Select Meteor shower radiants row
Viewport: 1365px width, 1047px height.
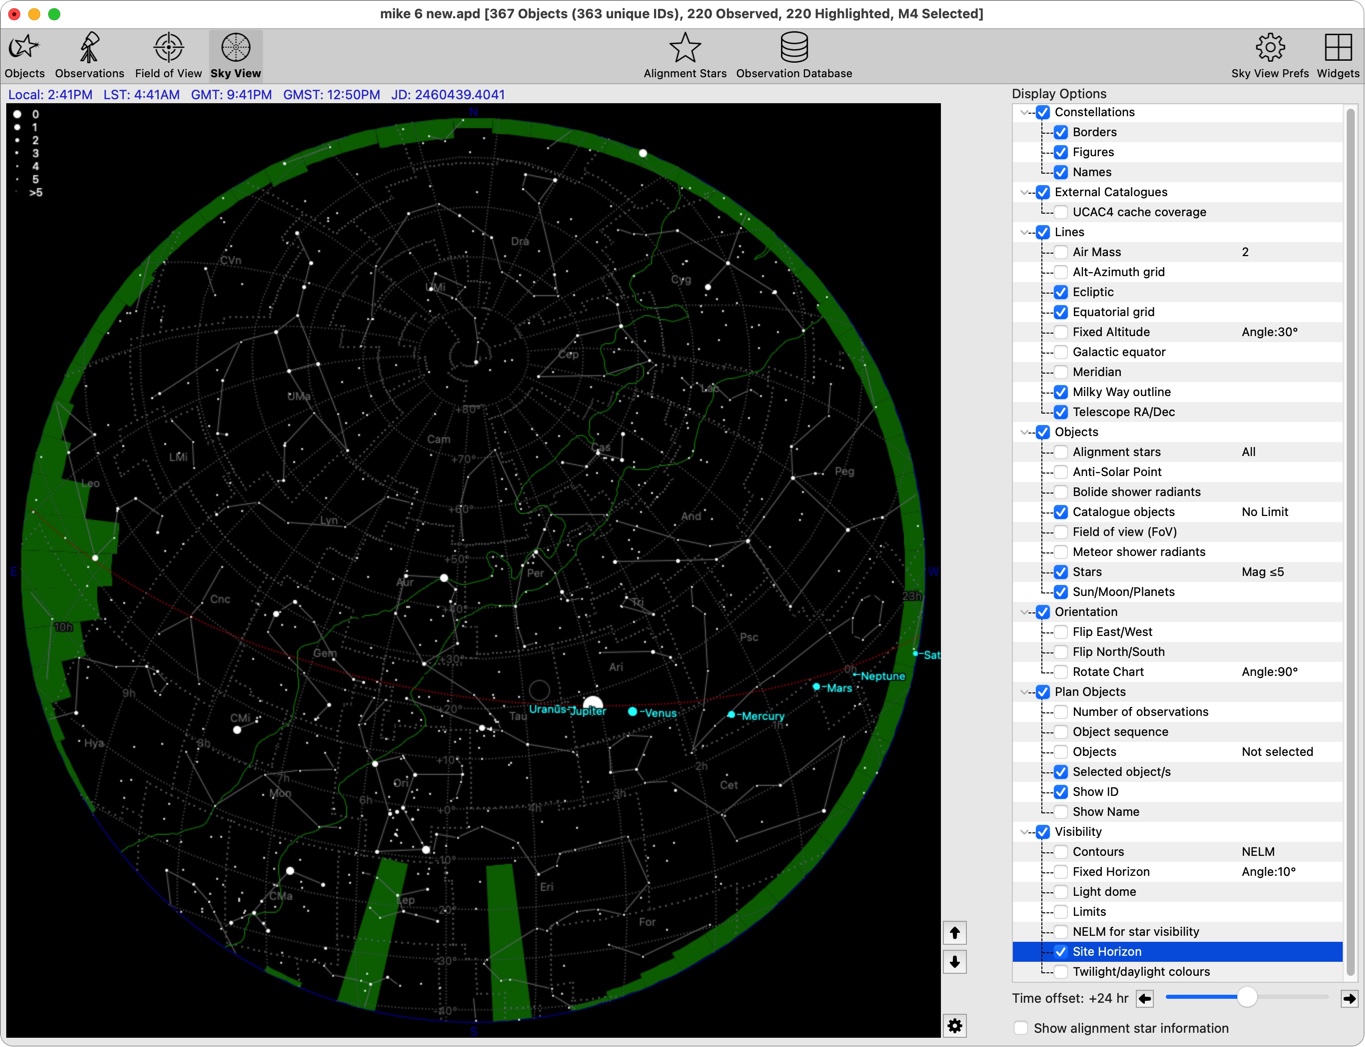[x=1177, y=552]
